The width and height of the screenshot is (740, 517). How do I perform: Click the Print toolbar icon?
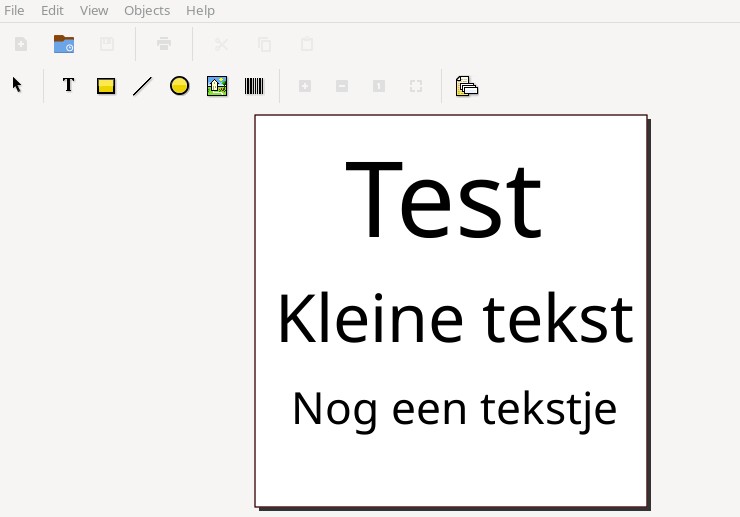coord(164,44)
